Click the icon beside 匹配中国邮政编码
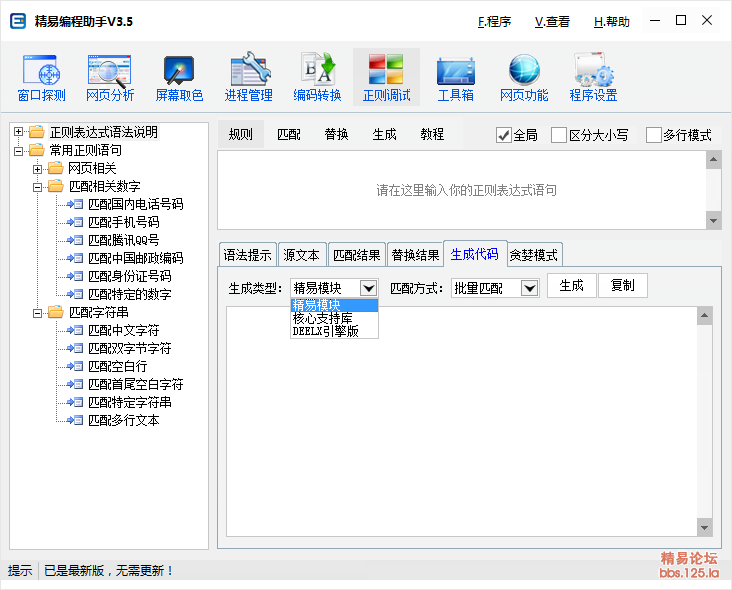The width and height of the screenshot is (732, 590). (x=75, y=258)
